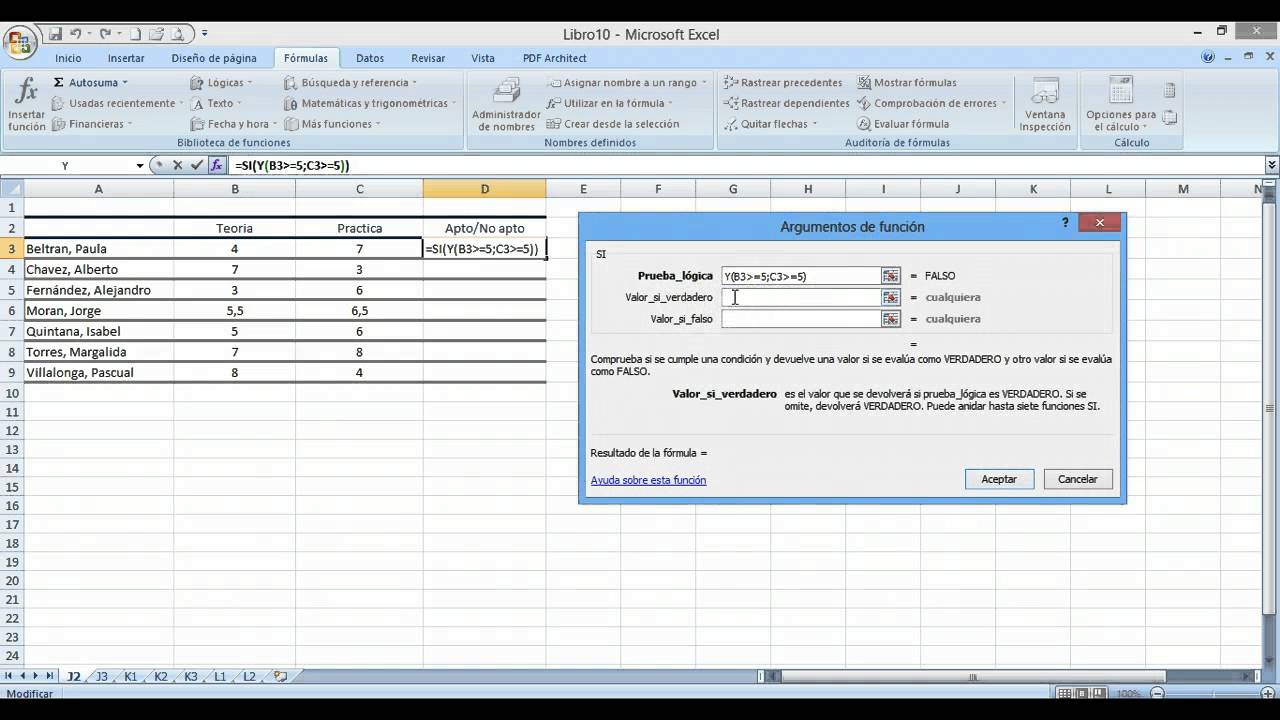Click Evaluar fórmula
The height and width of the screenshot is (720, 1280).
click(x=904, y=124)
